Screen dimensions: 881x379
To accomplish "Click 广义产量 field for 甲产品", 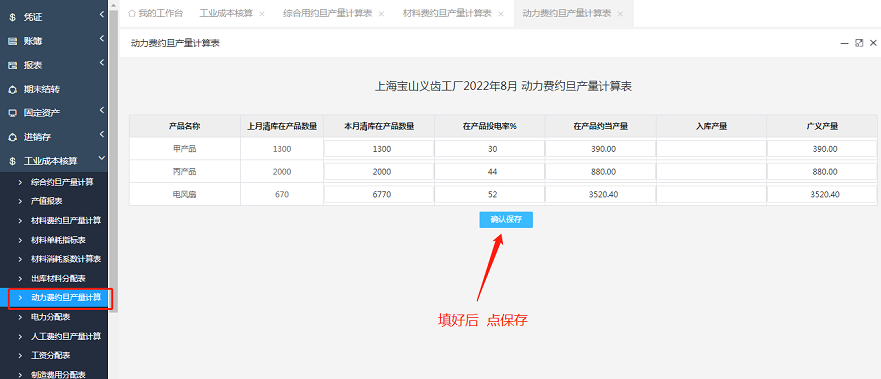I will (x=822, y=149).
